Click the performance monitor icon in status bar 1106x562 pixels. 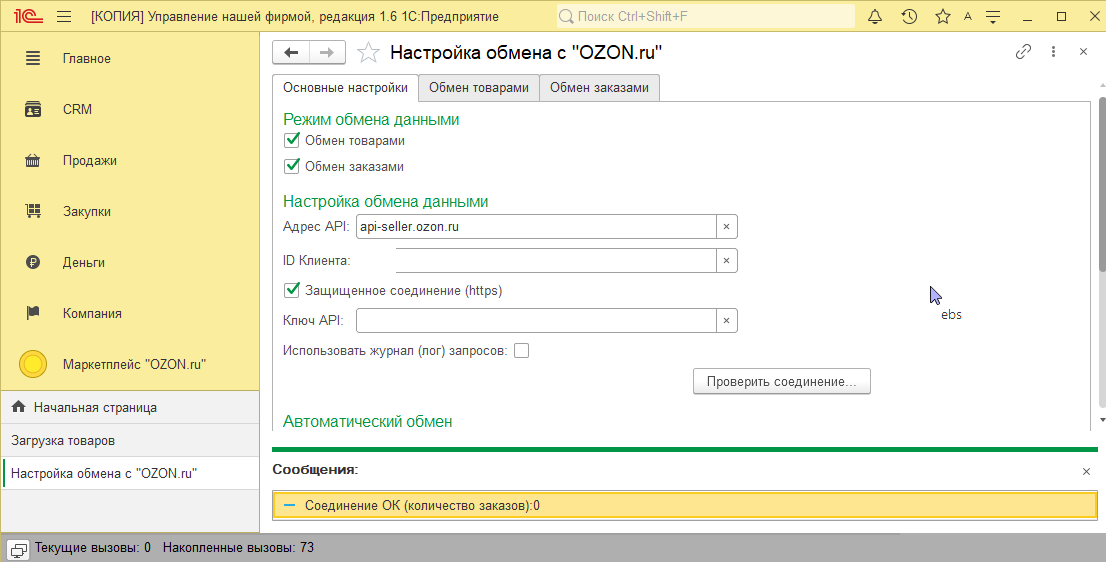[x=18, y=549]
